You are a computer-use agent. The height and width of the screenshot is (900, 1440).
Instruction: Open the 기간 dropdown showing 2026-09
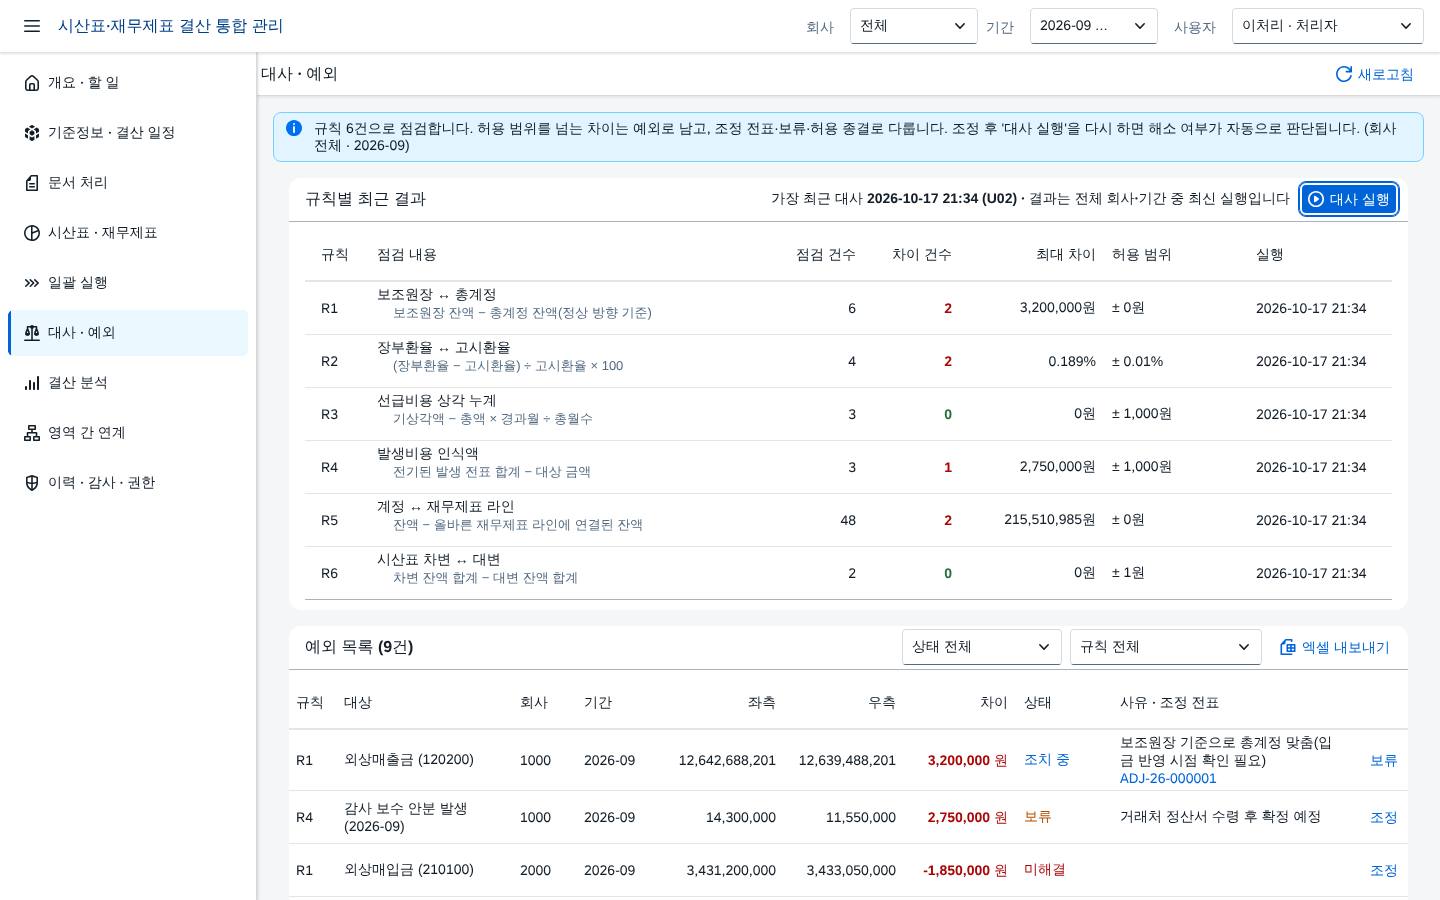[x=1093, y=26]
